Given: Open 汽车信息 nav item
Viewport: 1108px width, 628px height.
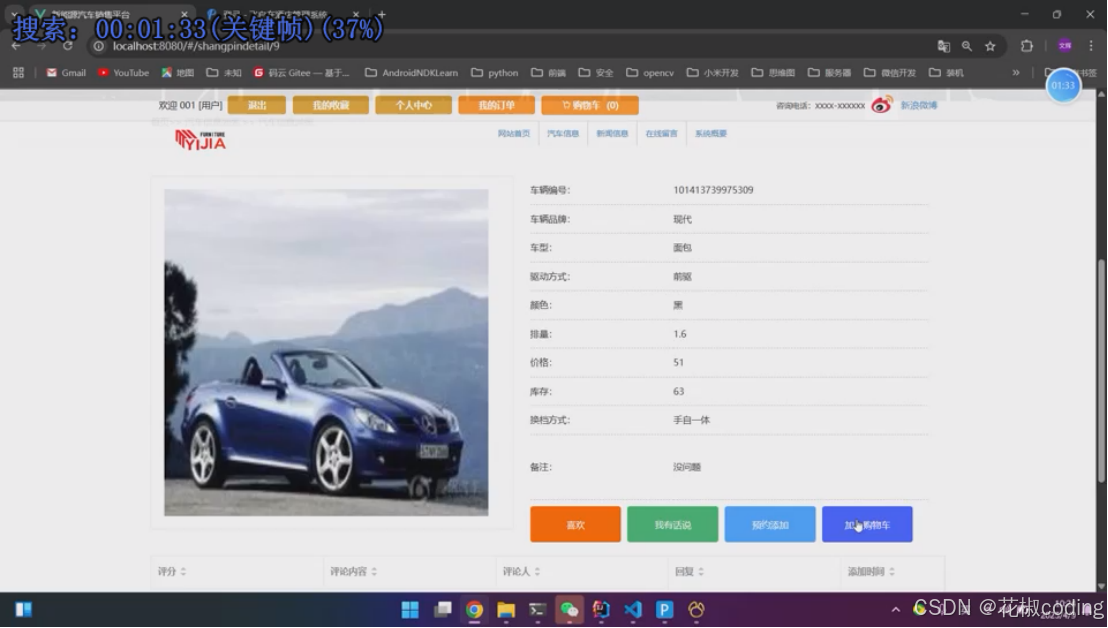Looking at the screenshot, I should pos(562,134).
